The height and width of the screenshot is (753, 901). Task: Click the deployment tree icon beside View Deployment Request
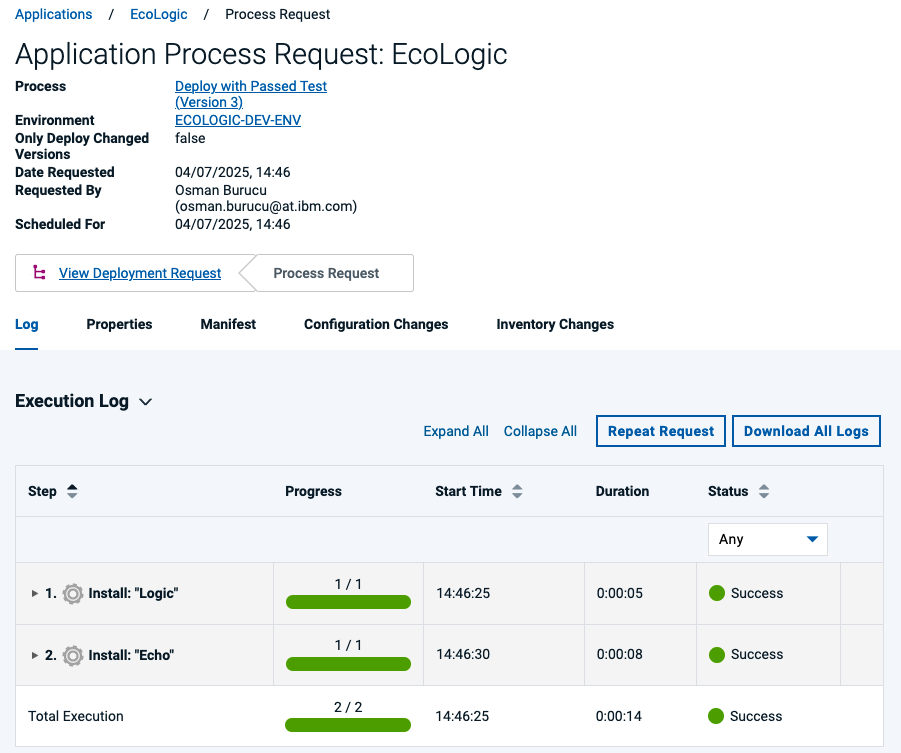coord(39,272)
